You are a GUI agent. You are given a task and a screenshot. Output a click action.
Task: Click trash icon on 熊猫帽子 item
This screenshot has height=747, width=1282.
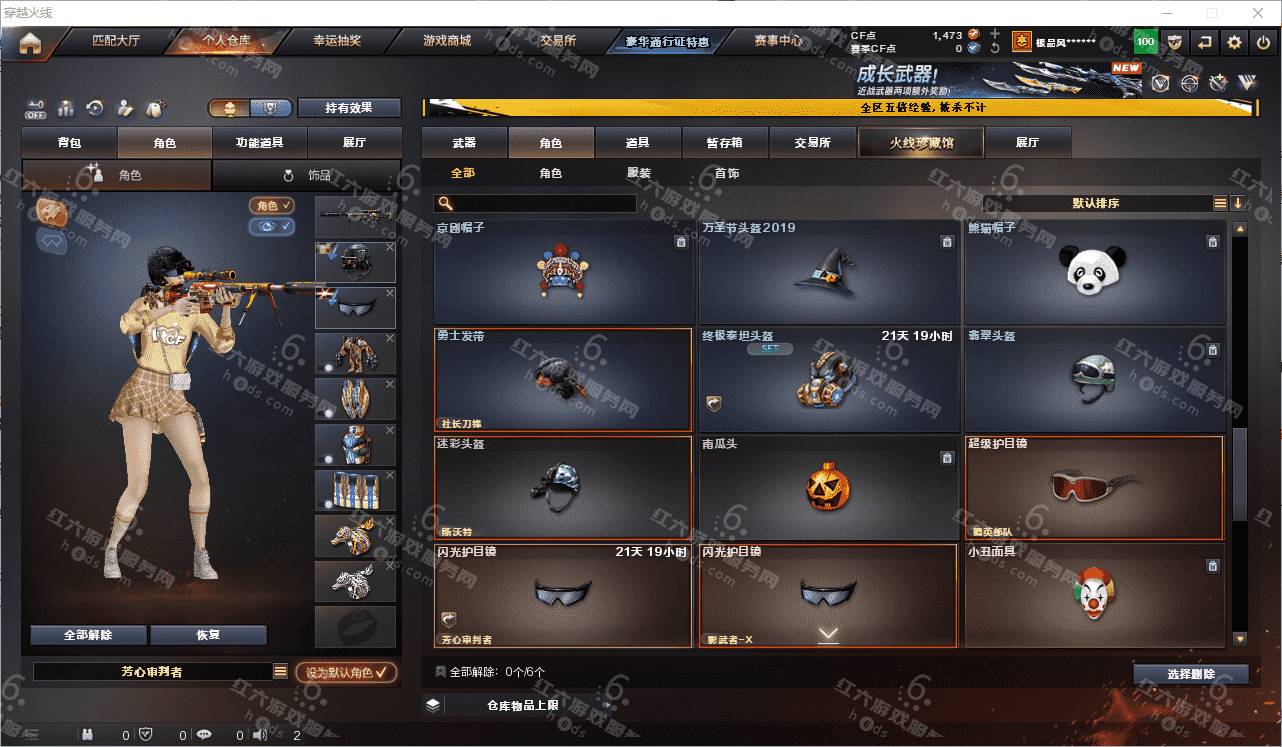tap(1212, 242)
